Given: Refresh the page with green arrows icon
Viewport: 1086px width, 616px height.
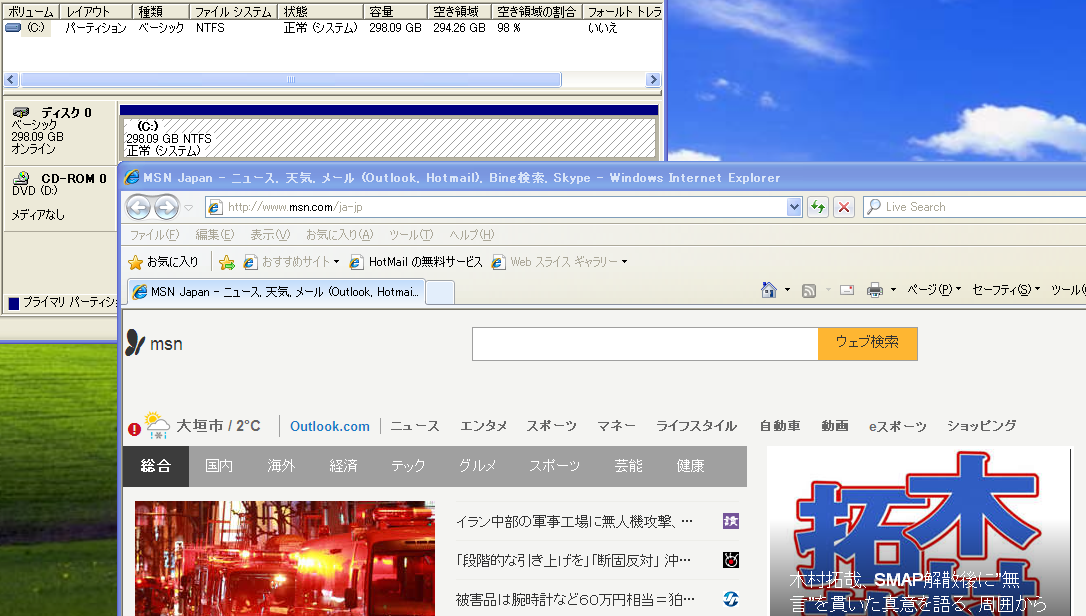Looking at the screenshot, I should point(818,206).
